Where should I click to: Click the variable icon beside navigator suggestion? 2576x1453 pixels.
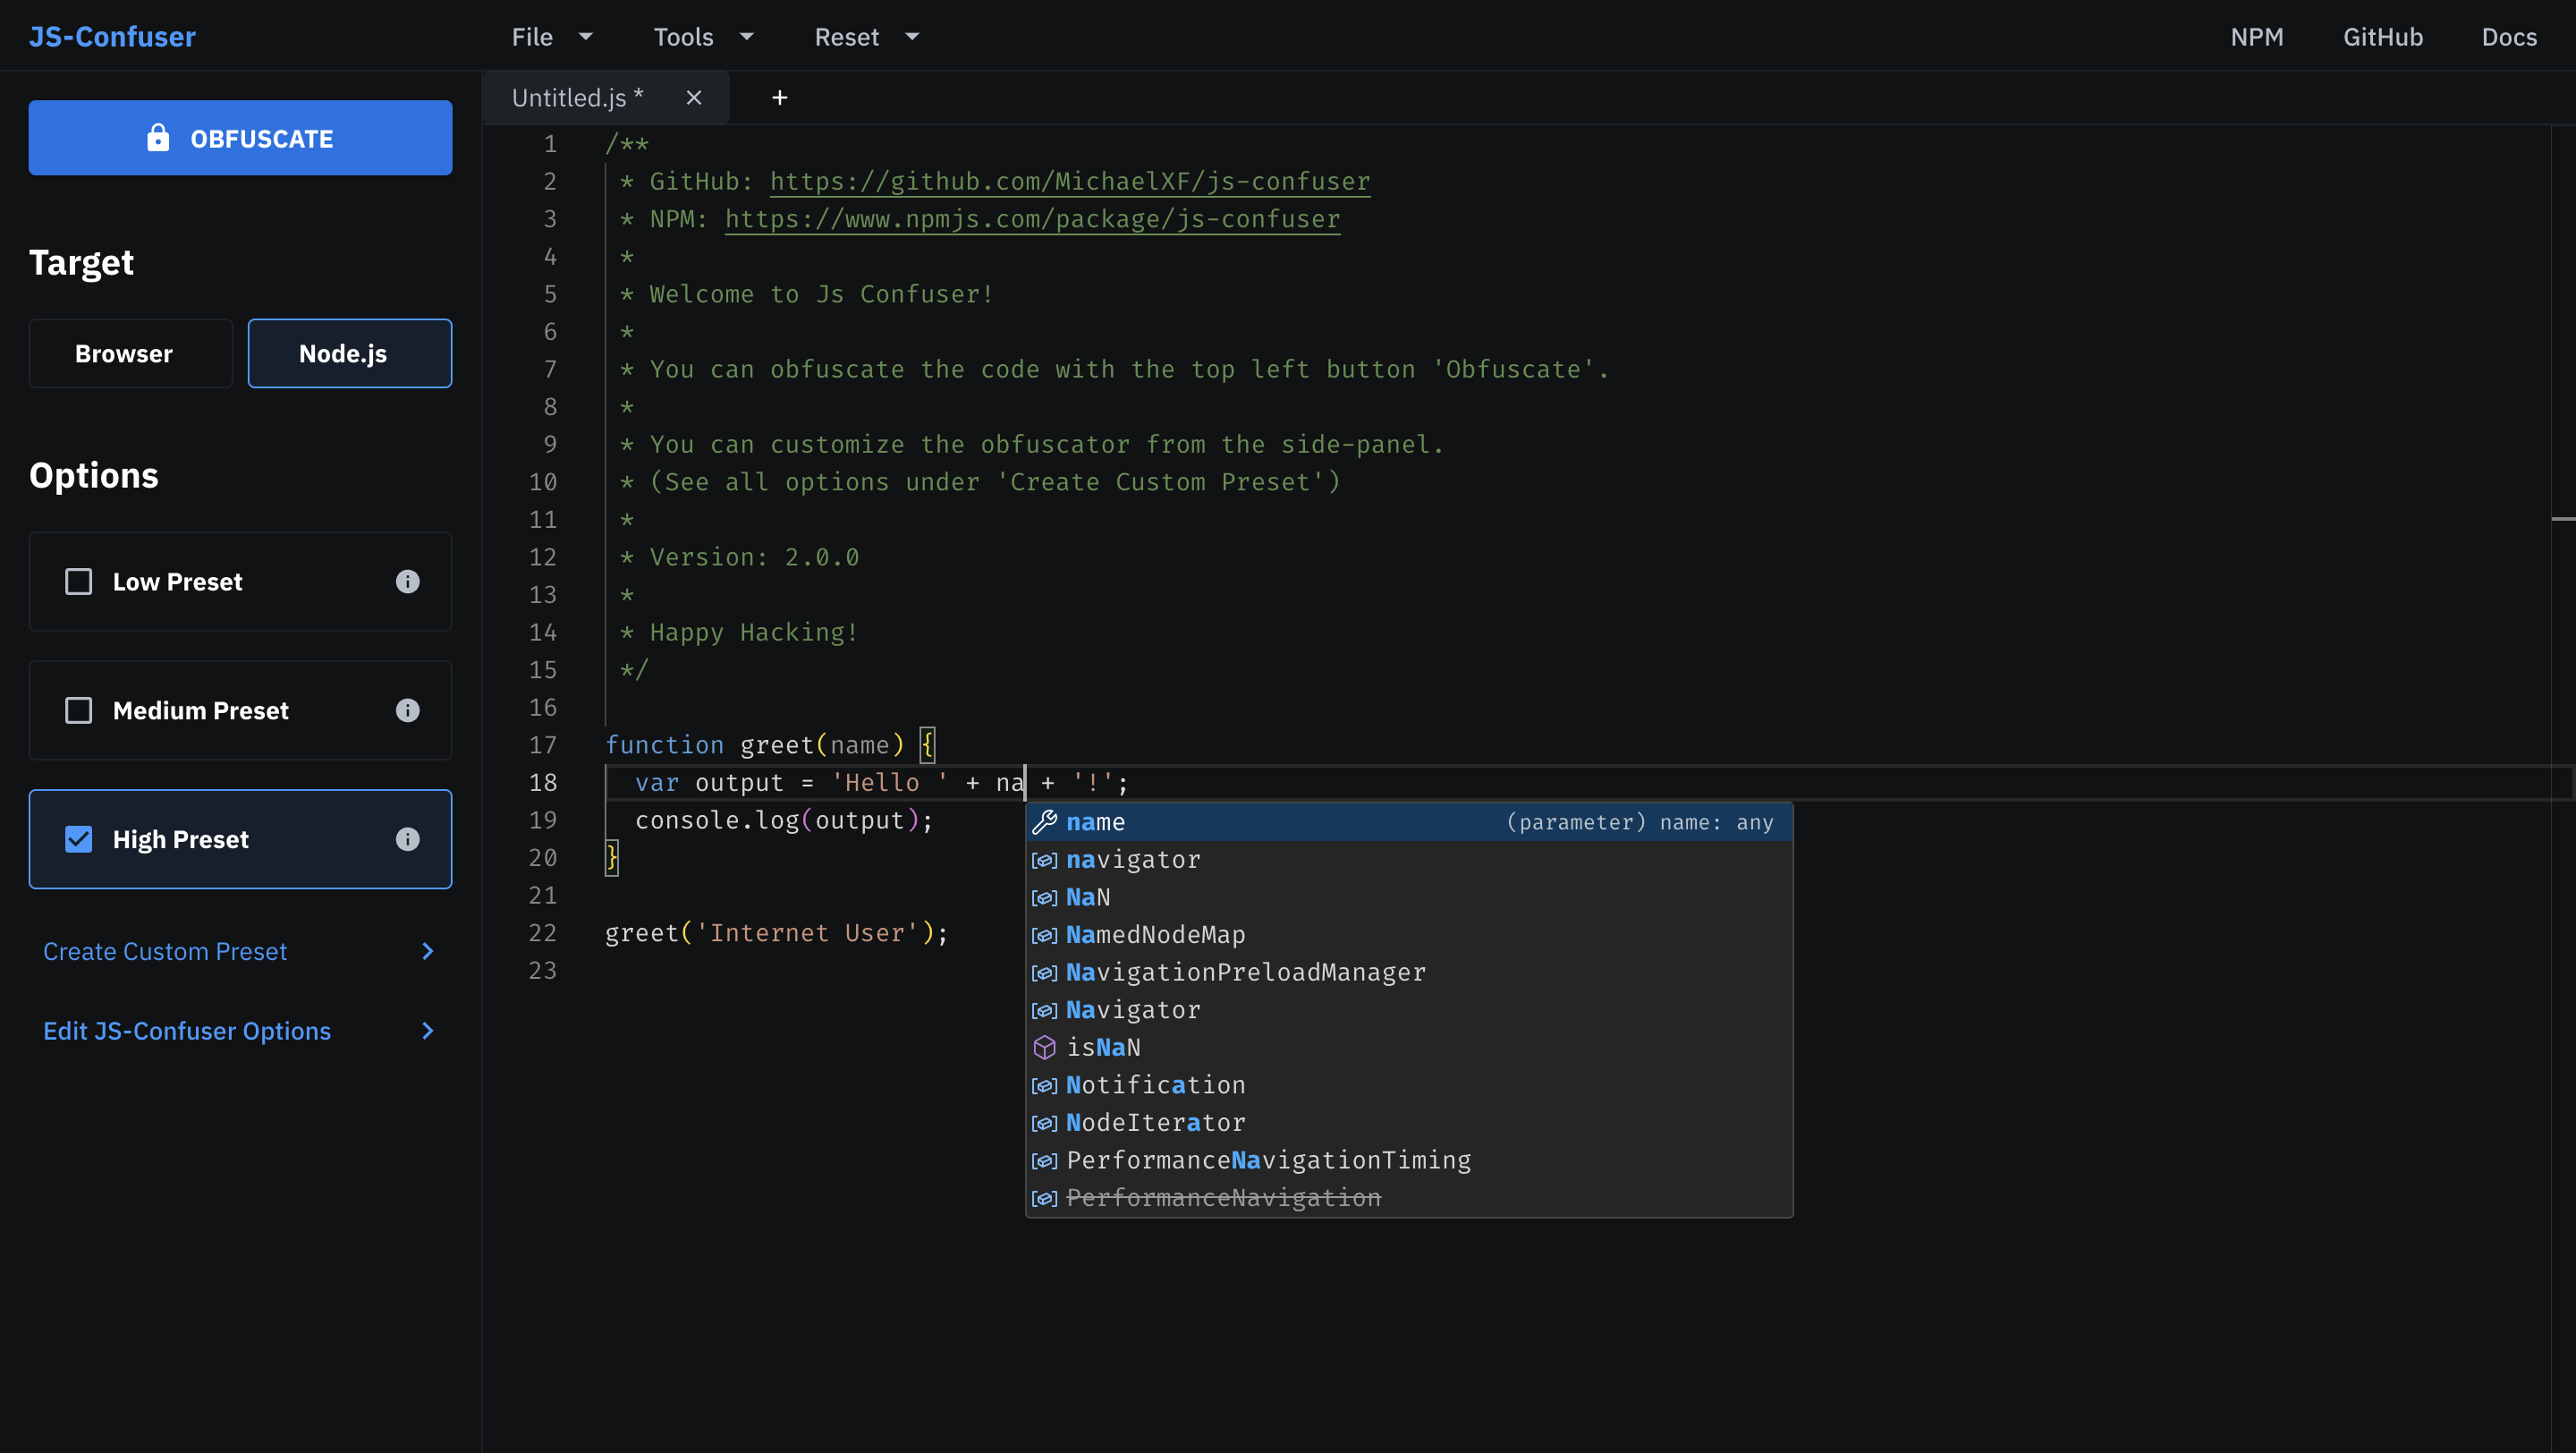tap(1045, 860)
